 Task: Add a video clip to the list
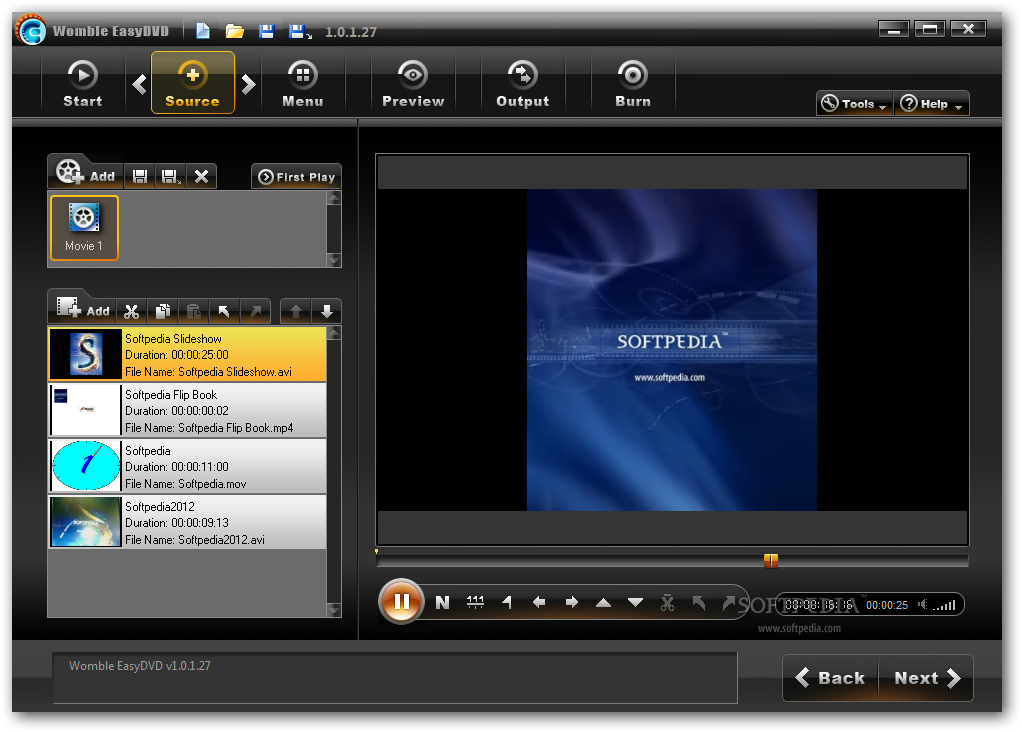(83, 308)
